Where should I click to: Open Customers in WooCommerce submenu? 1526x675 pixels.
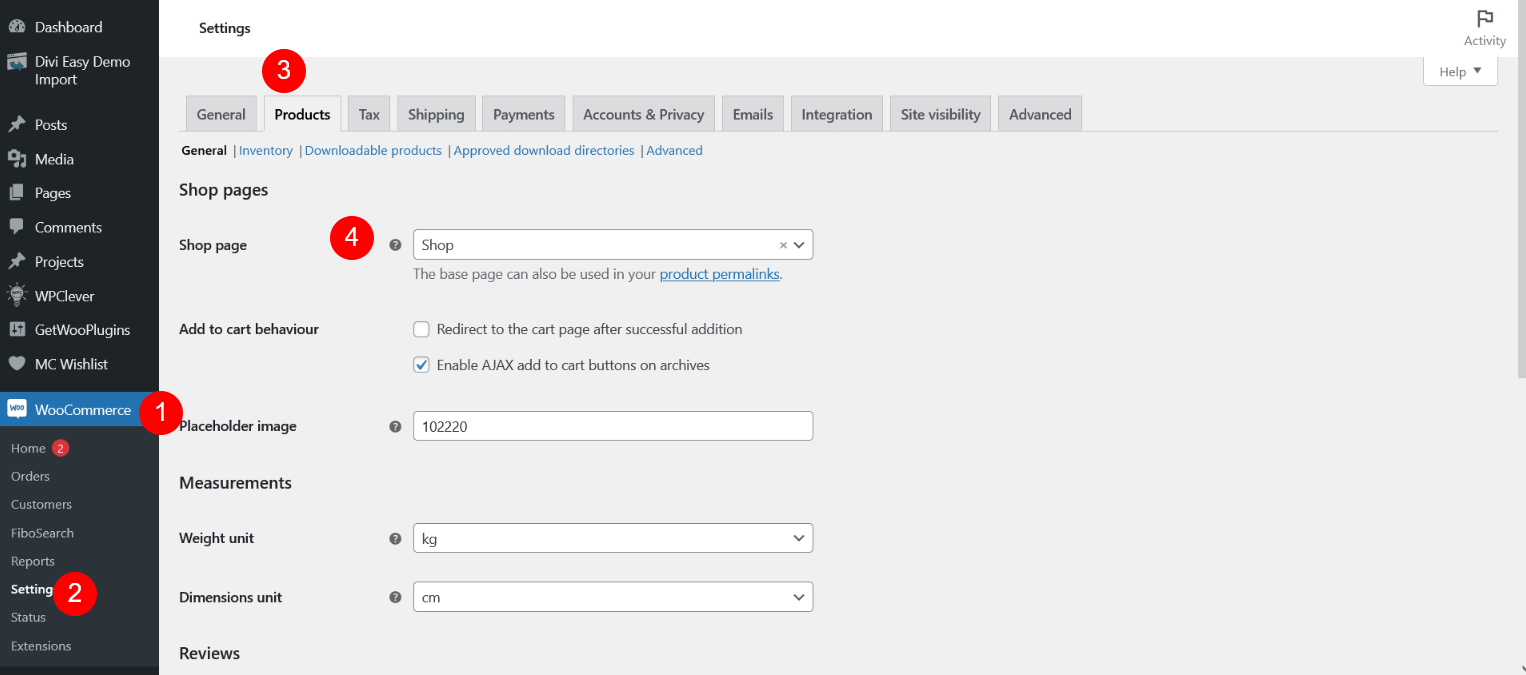[41, 504]
